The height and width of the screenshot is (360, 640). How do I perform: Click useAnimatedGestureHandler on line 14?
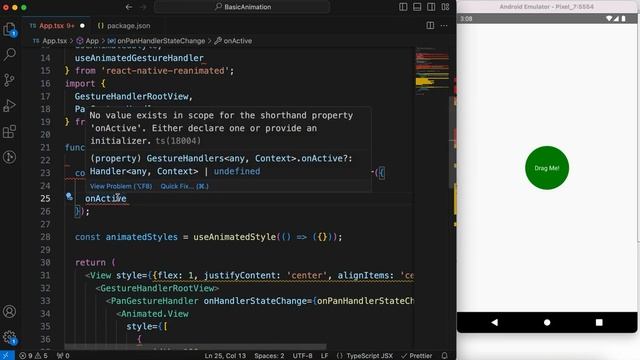tap(139, 58)
